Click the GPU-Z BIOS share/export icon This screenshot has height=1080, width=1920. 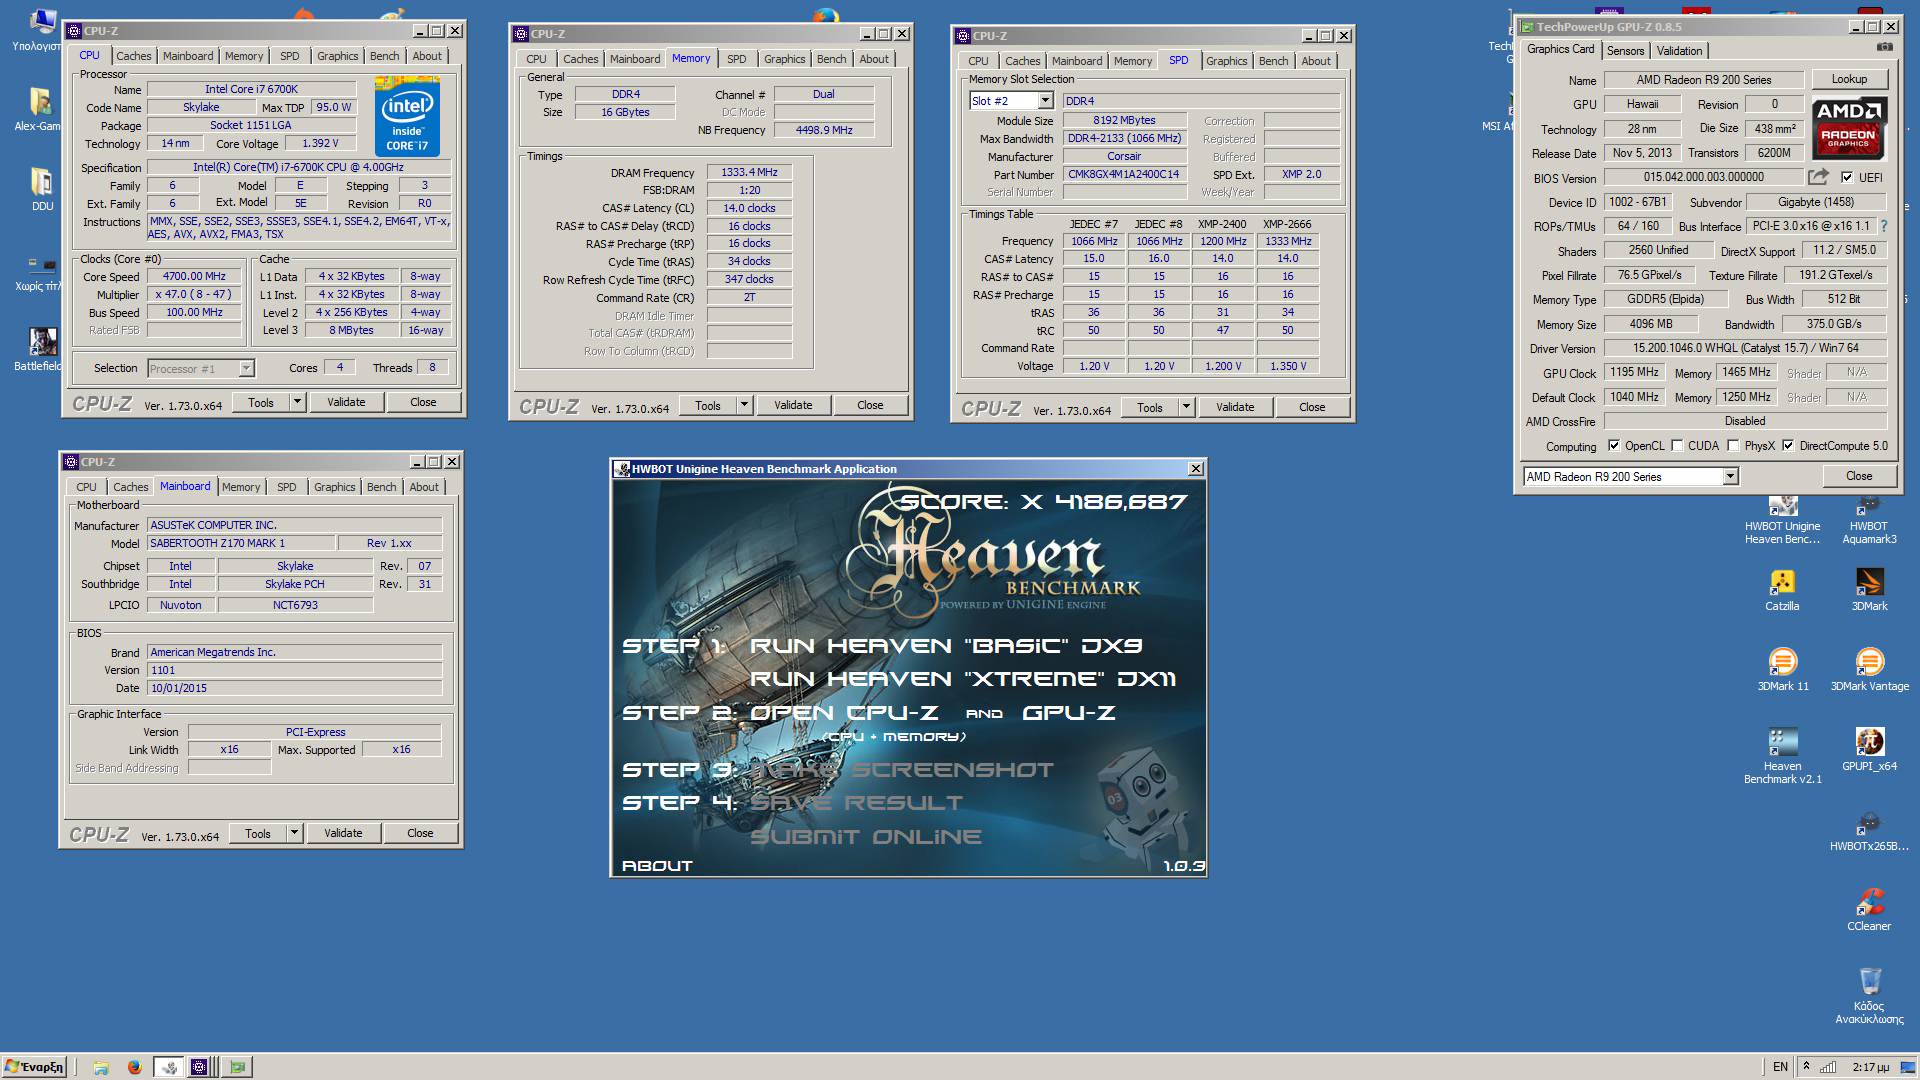(x=1818, y=177)
